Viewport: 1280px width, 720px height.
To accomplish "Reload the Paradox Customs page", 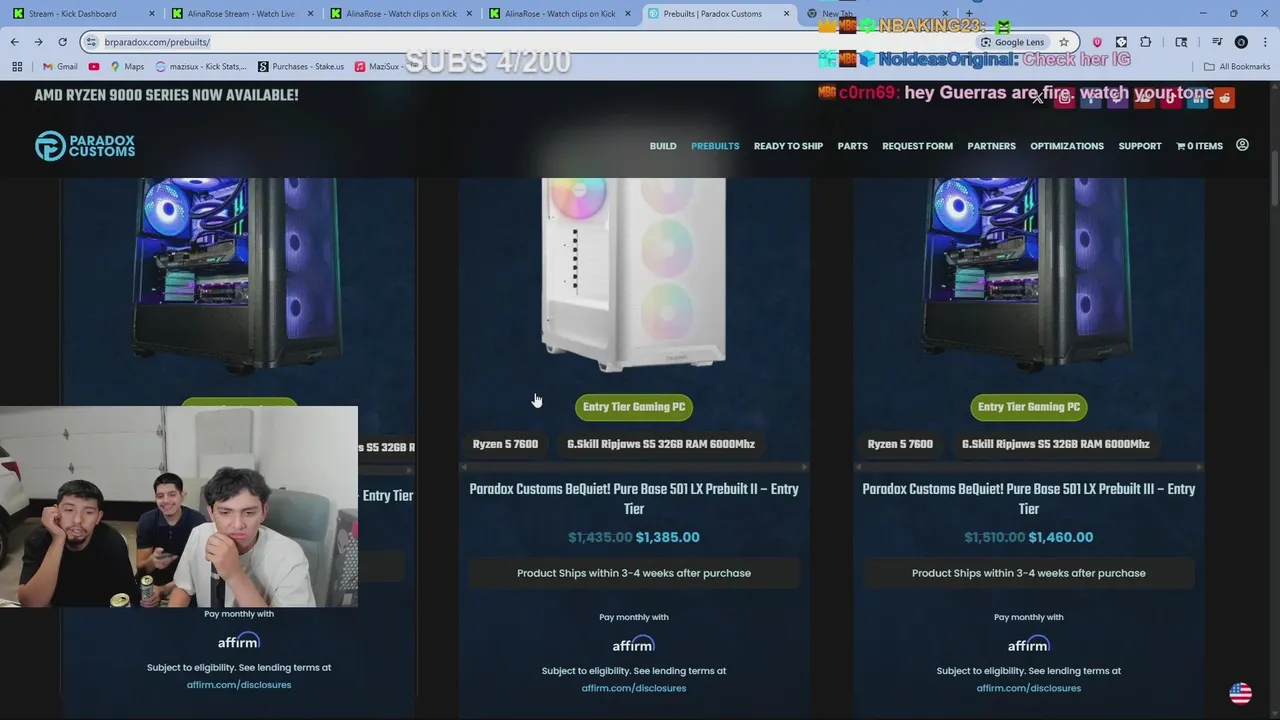I will tap(62, 42).
